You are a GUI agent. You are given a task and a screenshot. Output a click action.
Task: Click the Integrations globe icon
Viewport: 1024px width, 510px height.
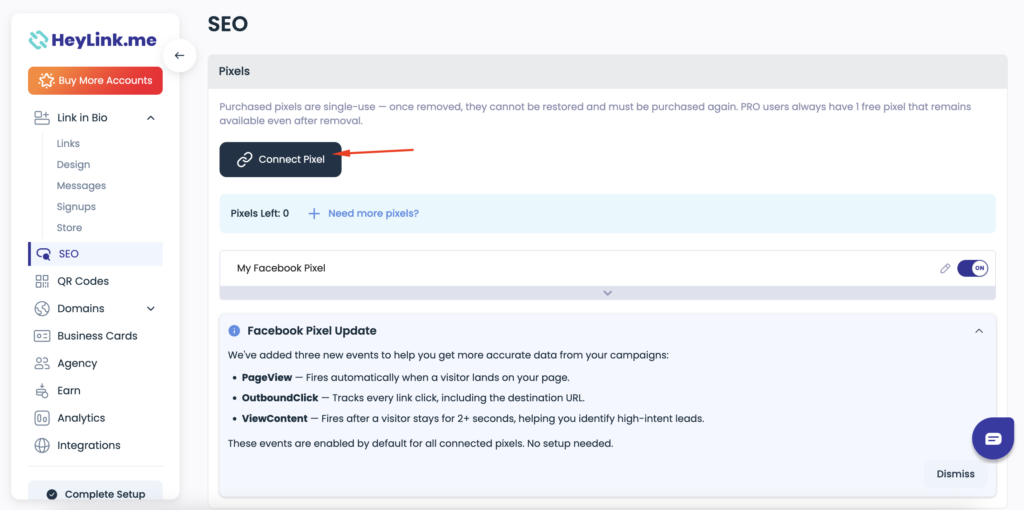point(42,445)
